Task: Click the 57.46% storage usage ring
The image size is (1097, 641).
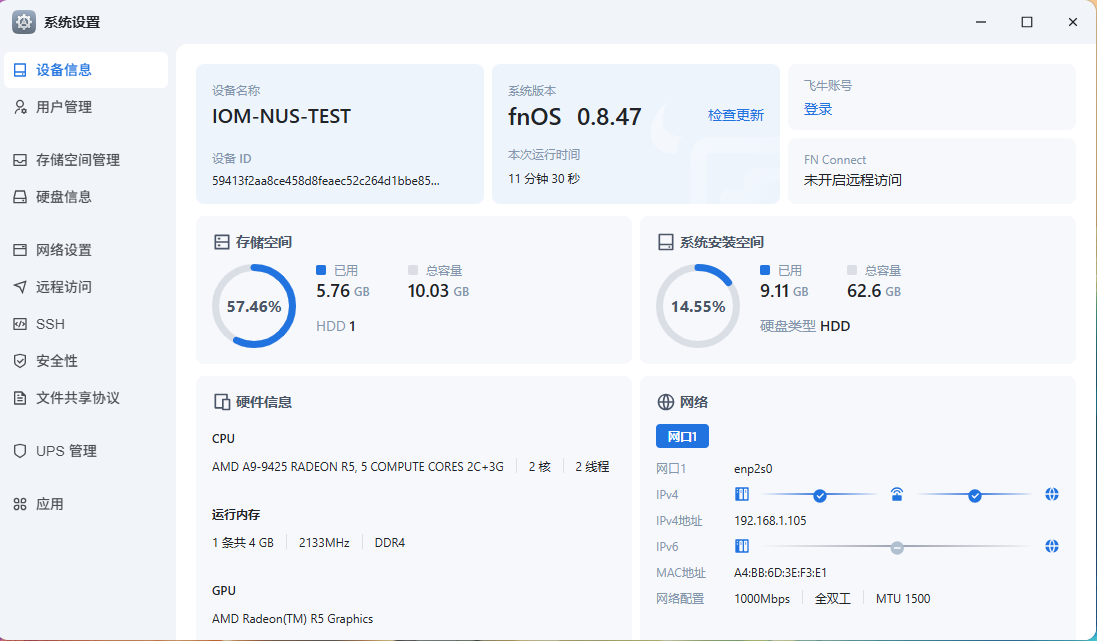Action: pyautogui.click(x=254, y=306)
